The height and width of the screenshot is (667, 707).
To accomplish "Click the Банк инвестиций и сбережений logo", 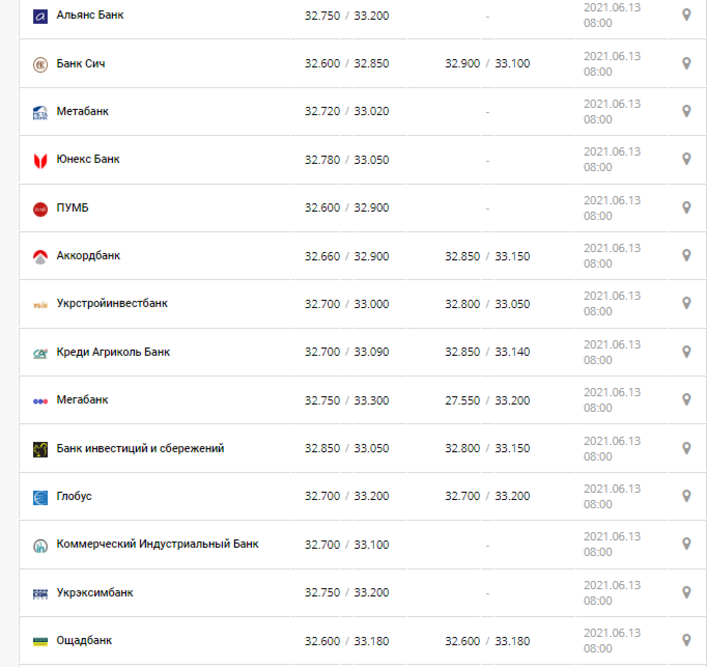I will coord(40,450).
